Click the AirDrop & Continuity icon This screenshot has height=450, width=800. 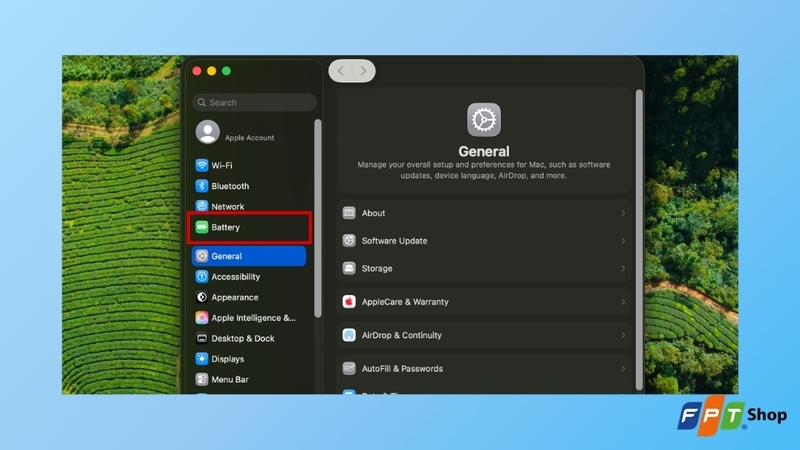(x=349, y=335)
